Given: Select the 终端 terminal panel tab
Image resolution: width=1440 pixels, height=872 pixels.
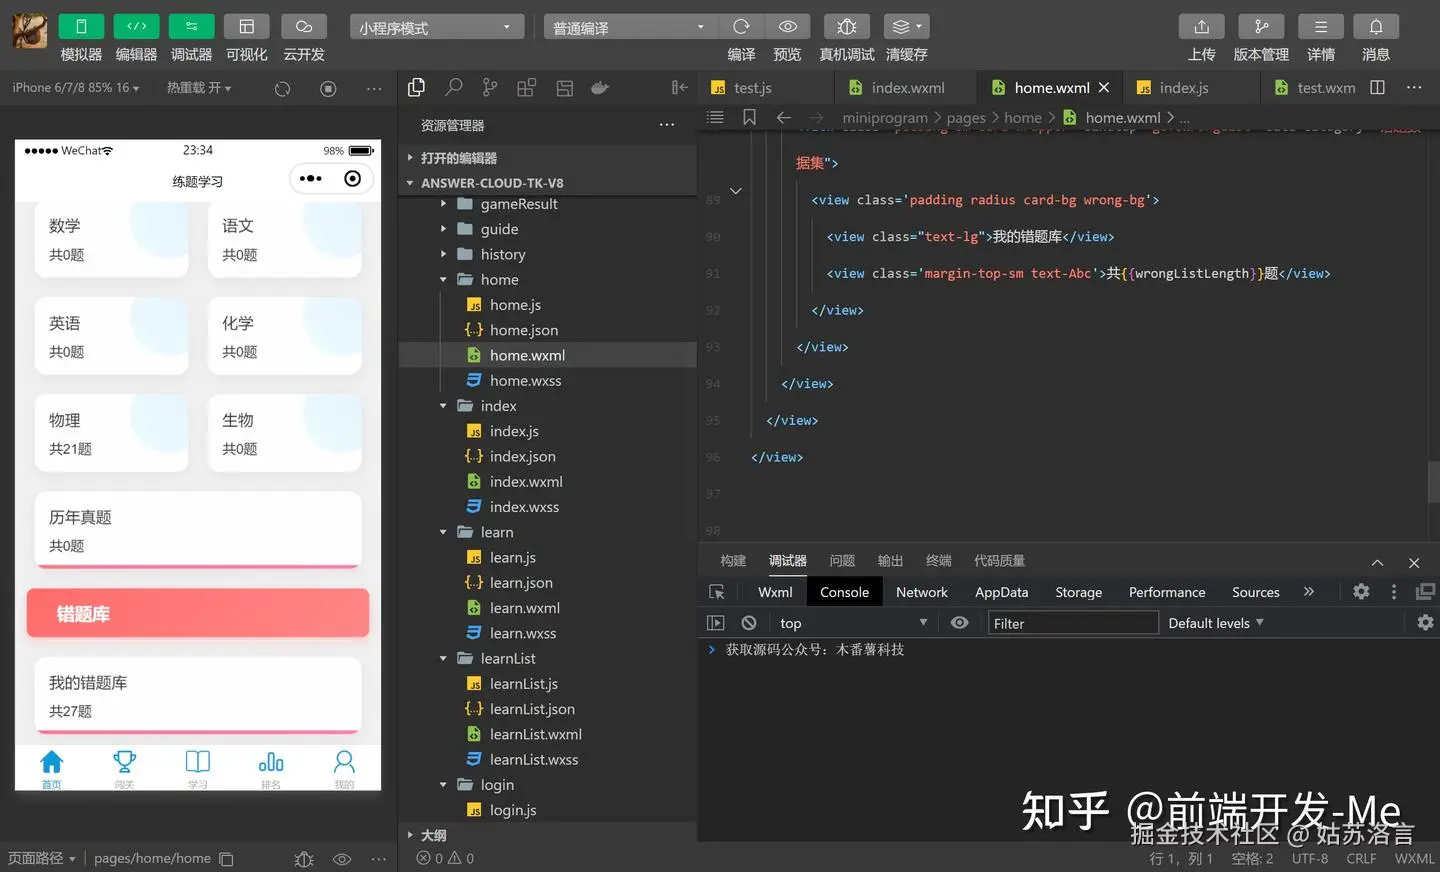Looking at the screenshot, I should 938,561.
